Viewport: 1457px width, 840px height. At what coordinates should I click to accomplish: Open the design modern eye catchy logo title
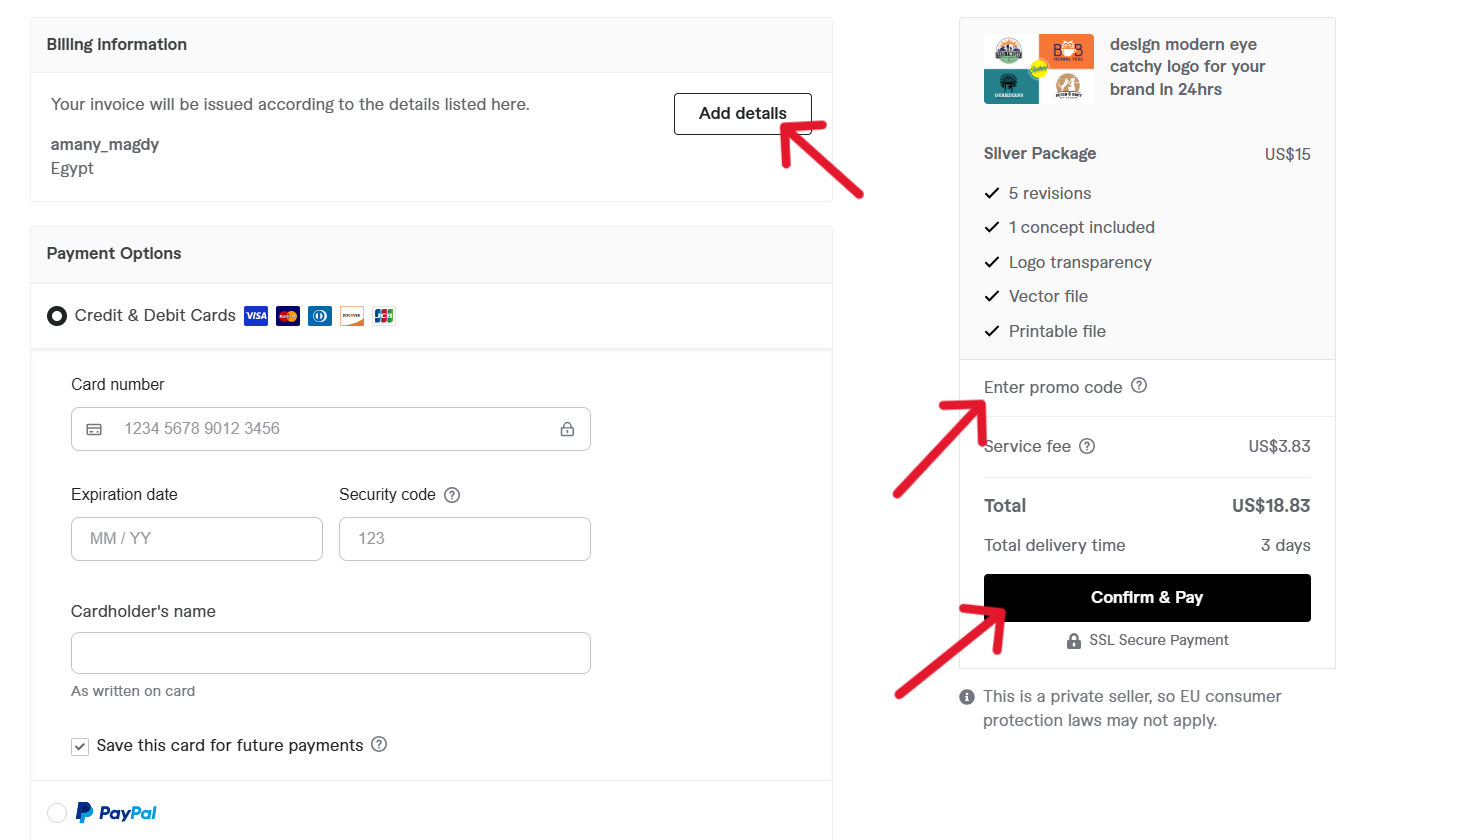coord(1187,67)
